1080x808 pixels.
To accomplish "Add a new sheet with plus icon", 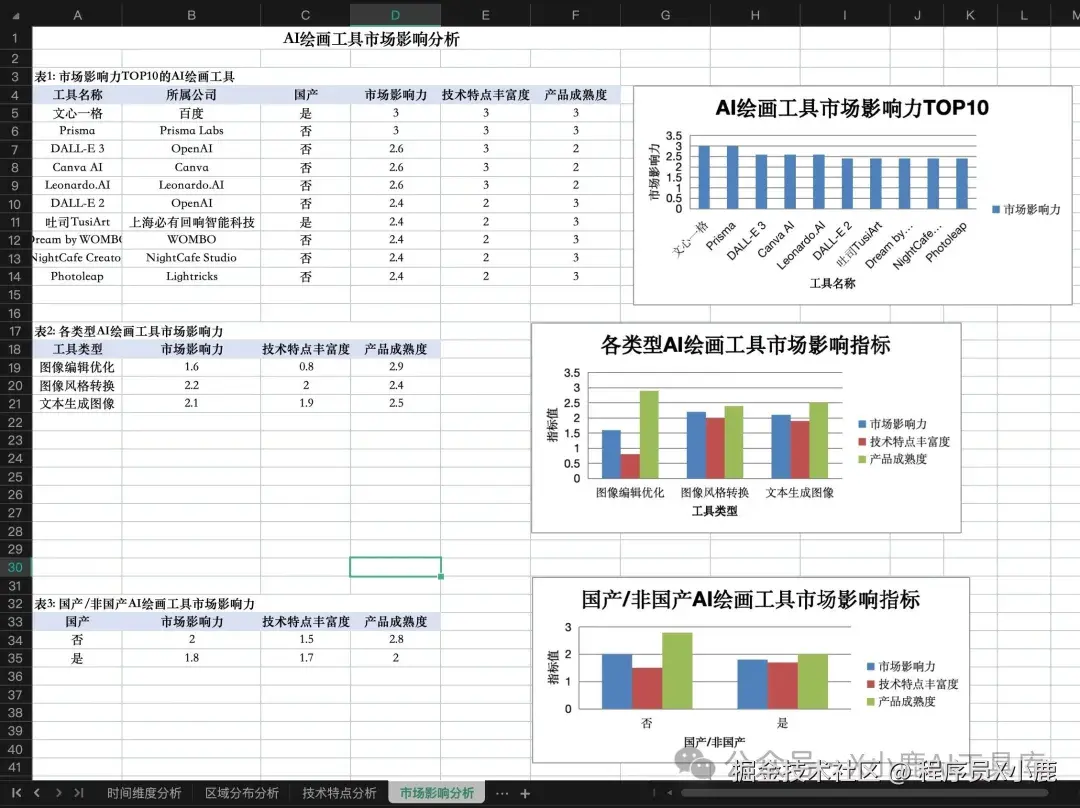I will click(x=525, y=794).
